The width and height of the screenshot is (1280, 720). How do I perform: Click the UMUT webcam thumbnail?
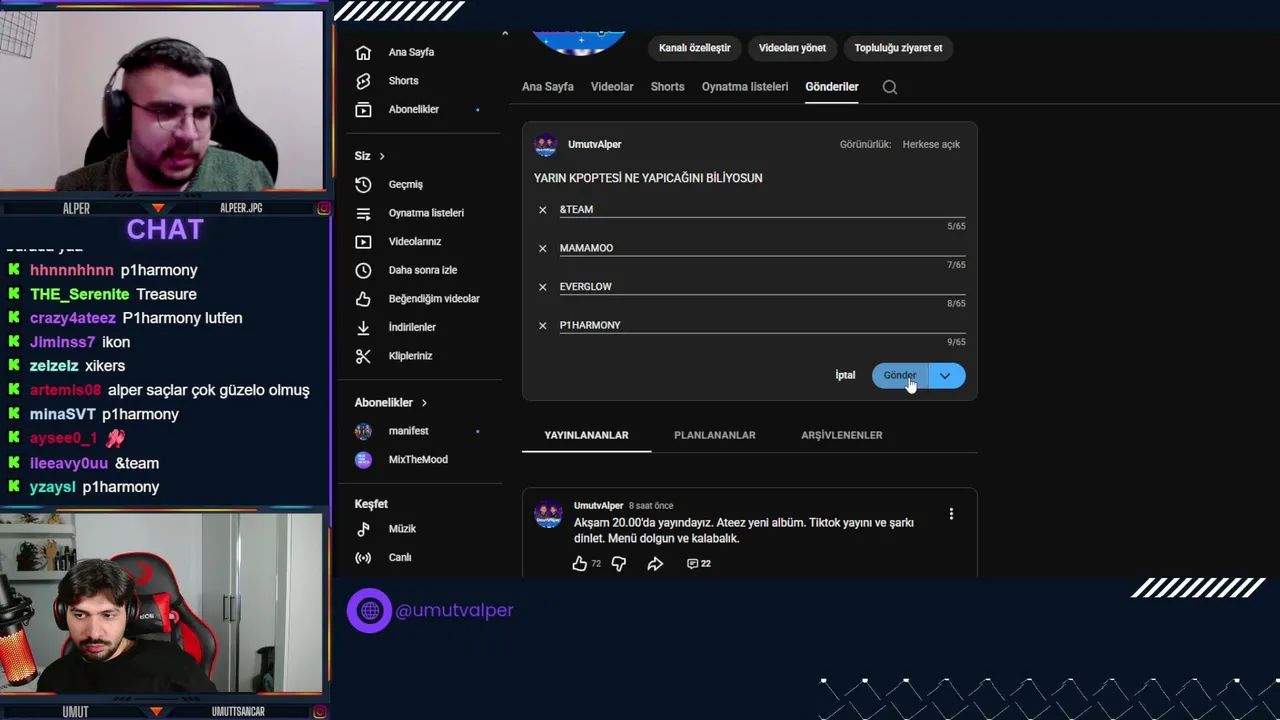click(162, 603)
